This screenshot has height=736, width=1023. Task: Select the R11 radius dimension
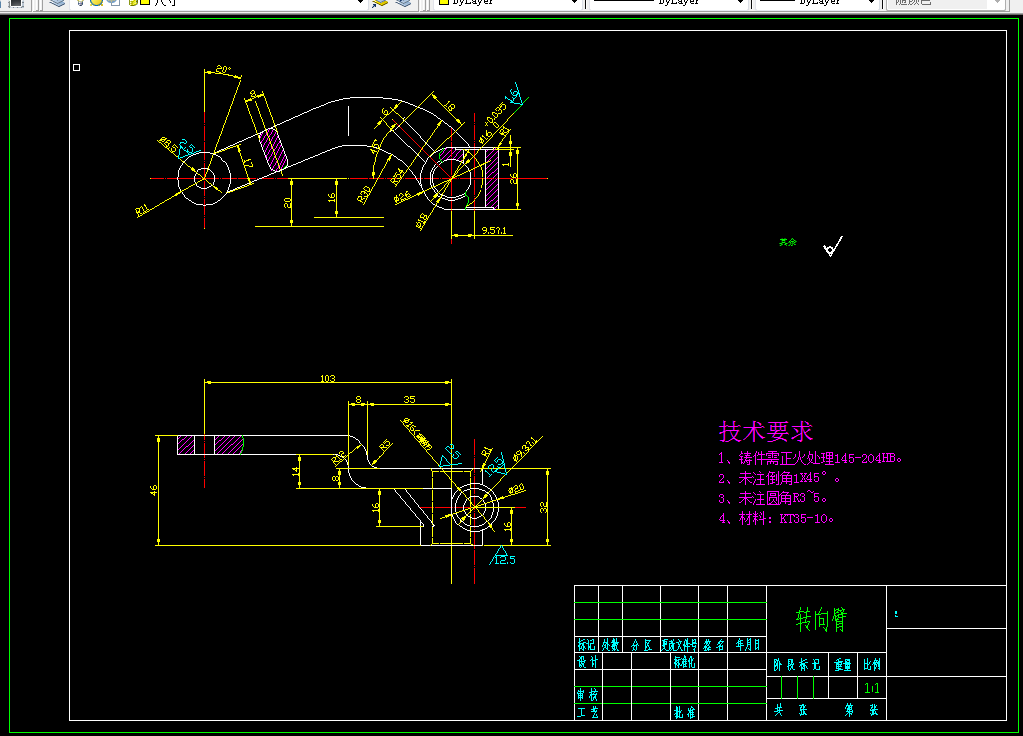tap(142, 210)
